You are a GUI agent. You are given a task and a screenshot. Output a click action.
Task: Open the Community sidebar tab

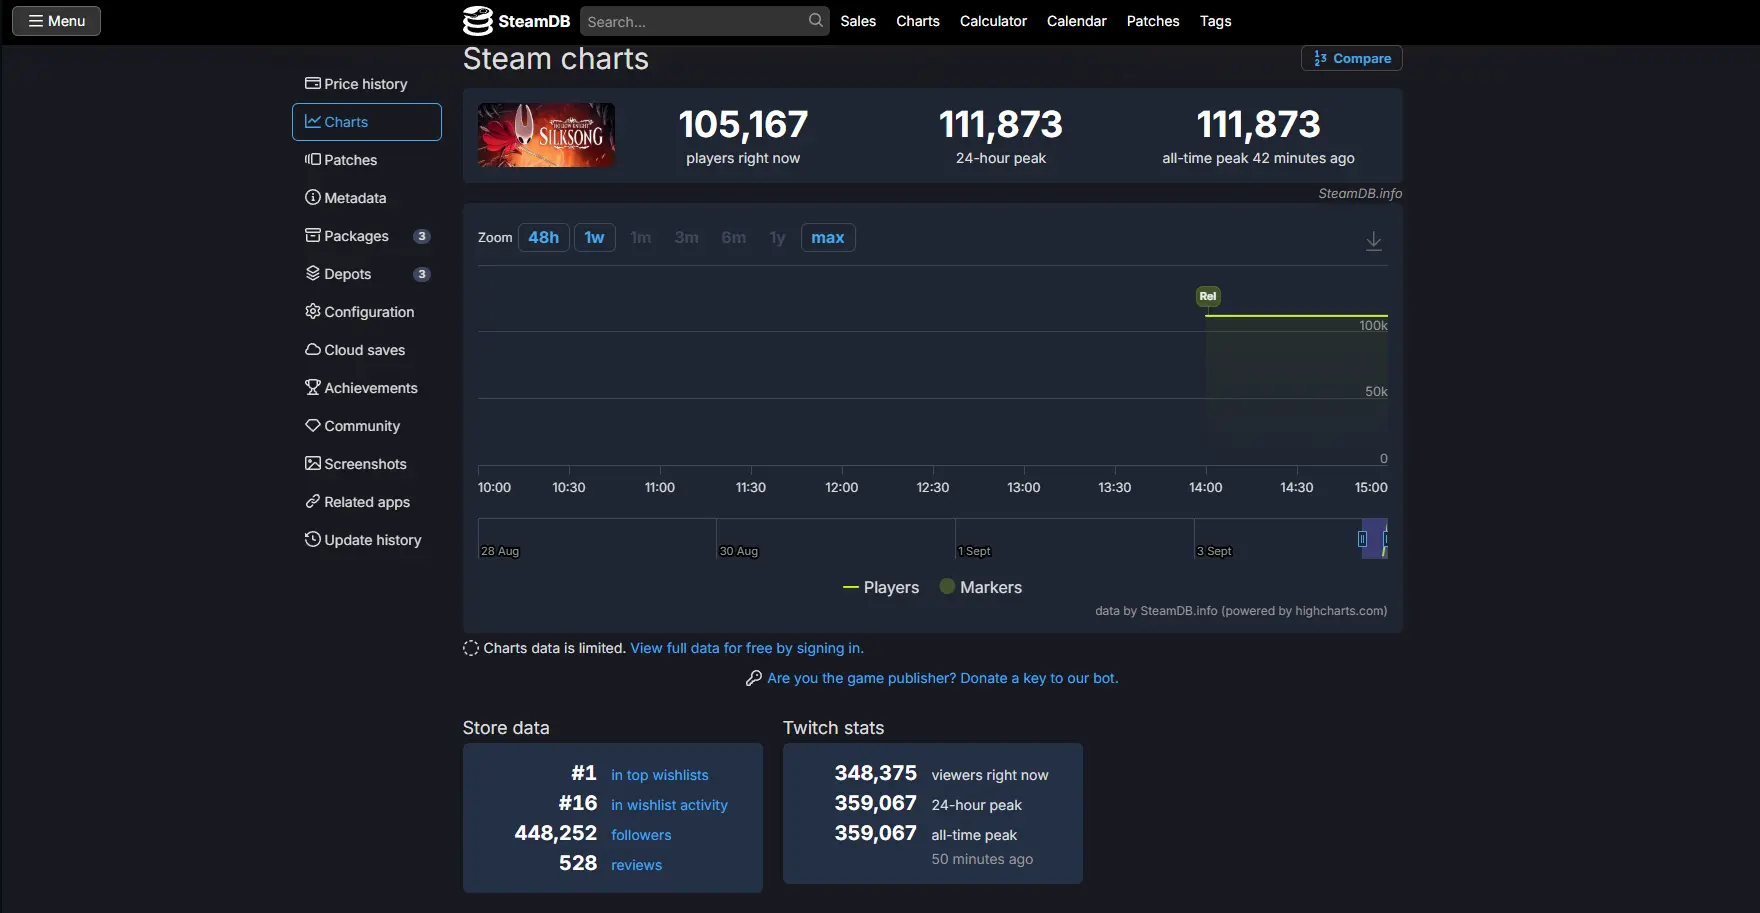pyautogui.click(x=366, y=426)
